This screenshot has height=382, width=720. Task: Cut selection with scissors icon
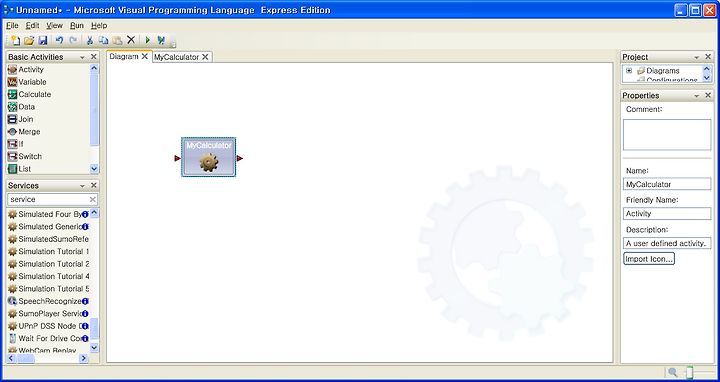click(x=90, y=40)
